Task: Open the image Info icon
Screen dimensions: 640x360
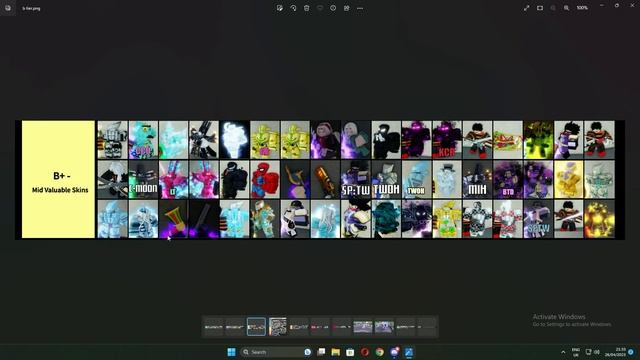Action: pos(333,8)
